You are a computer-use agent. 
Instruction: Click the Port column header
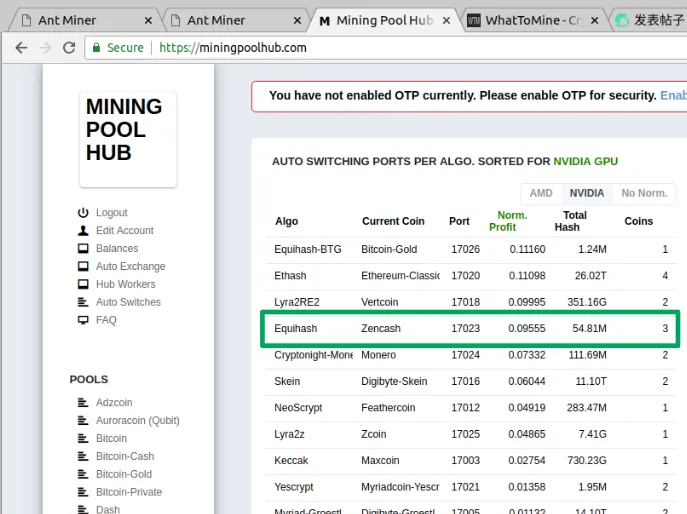[x=459, y=221]
